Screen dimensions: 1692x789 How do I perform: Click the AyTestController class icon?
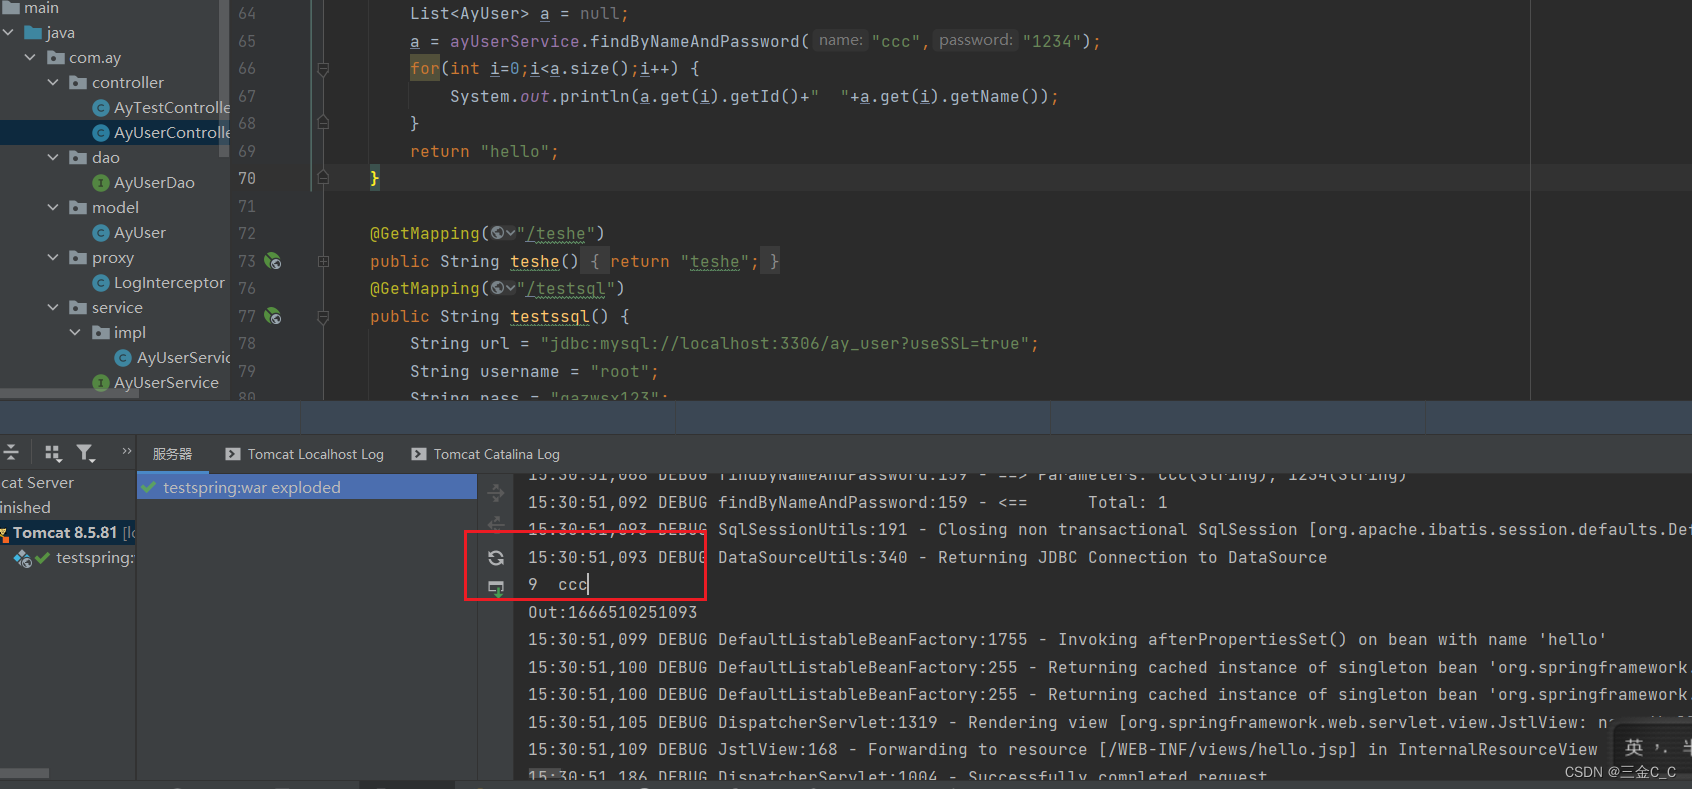[x=101, y=108]
